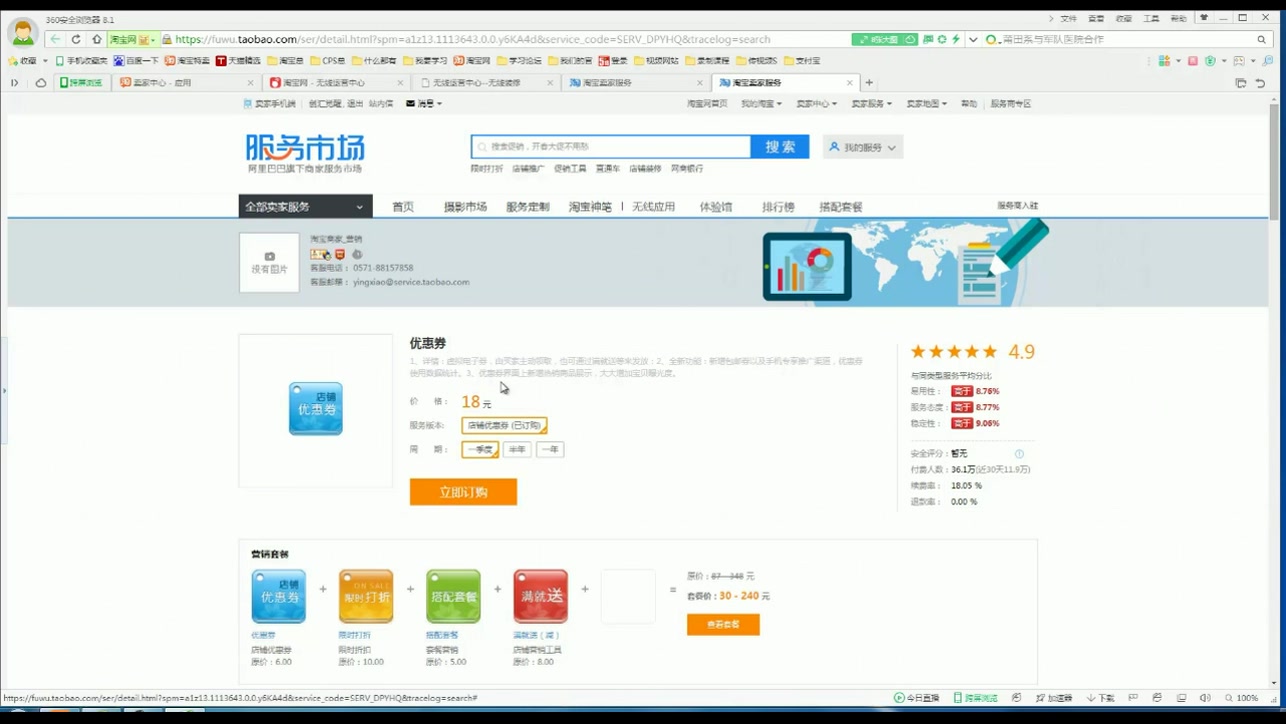This screenshot has height=724, width=1286.
Task: Expand the 全部卖家服务 category dropdown
Action: (305, 207)
